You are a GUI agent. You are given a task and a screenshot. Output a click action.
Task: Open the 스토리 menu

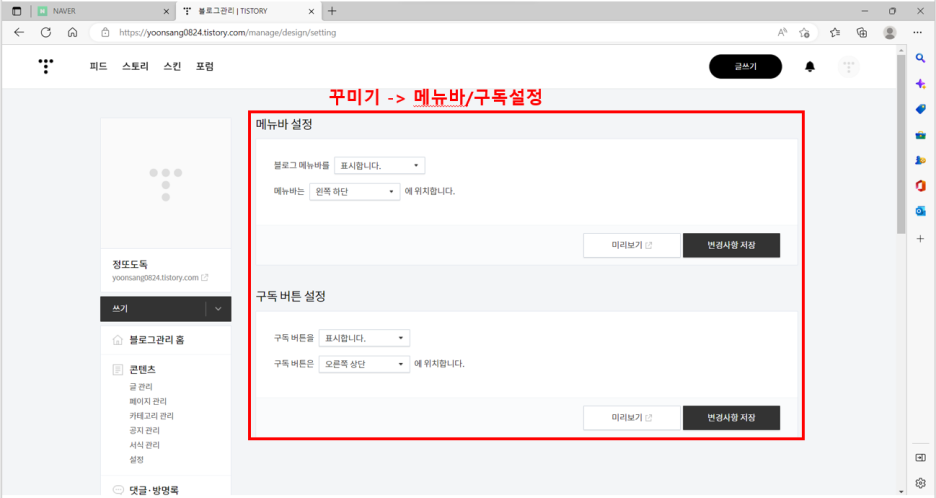136,66
